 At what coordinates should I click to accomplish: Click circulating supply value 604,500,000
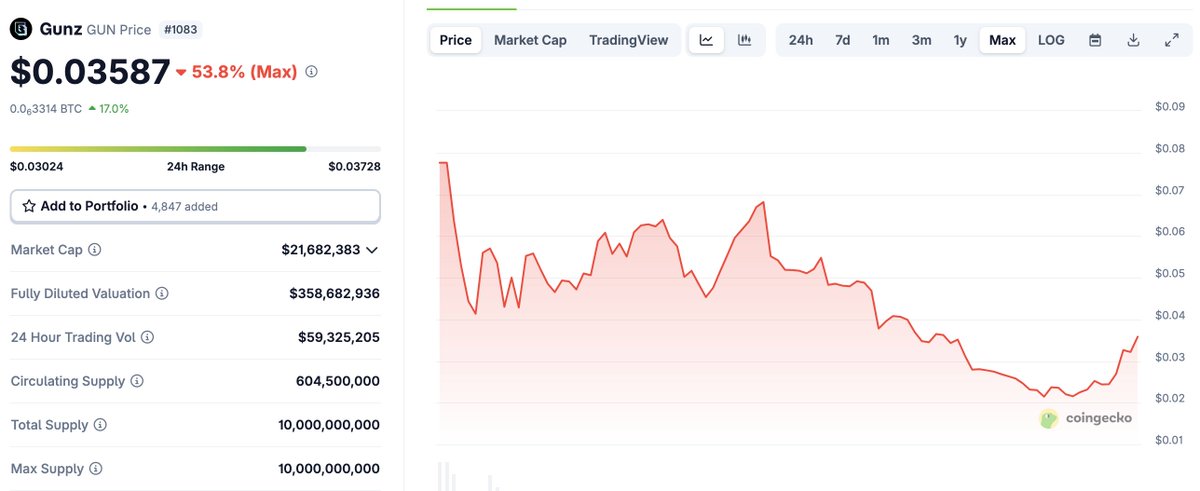pos(338,381)
